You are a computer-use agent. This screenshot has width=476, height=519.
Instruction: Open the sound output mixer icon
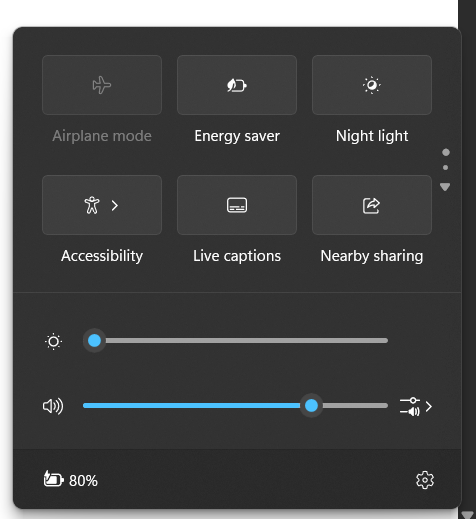[410, 406]
